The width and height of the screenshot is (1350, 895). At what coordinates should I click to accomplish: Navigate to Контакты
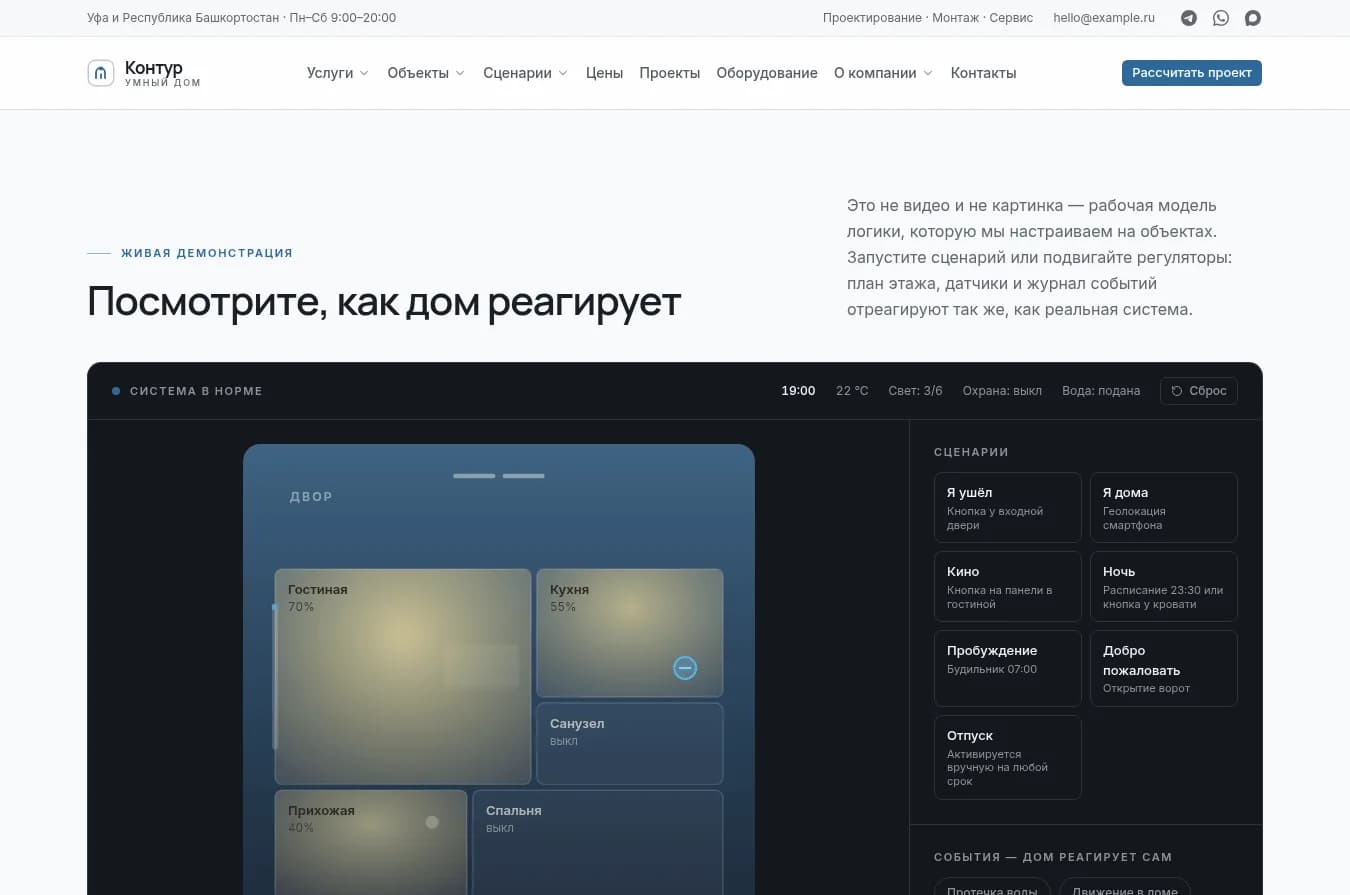pos(984,73)
